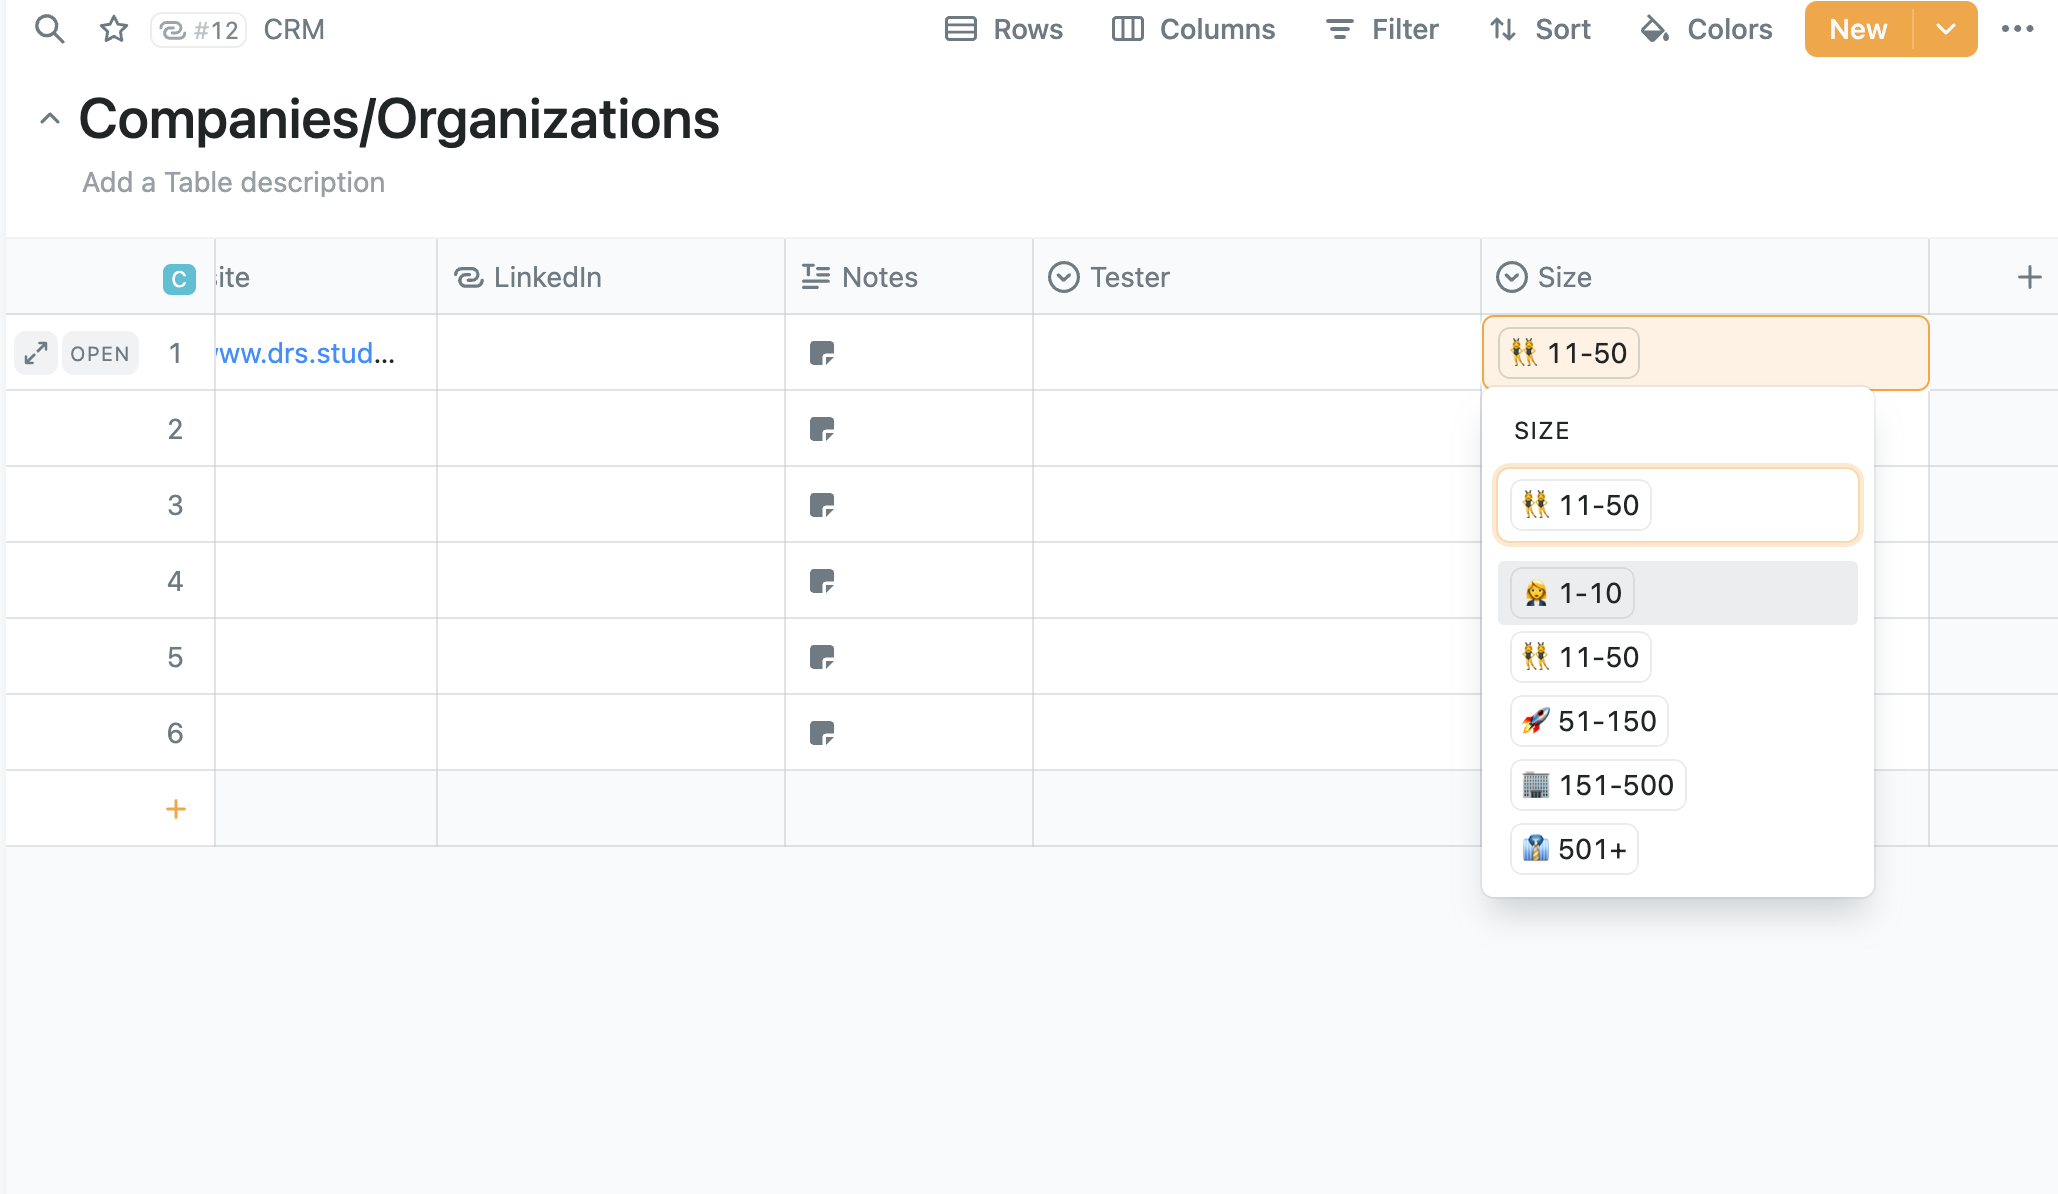Add a new row with orange plus
The width and height of the screenshot is (2058, 1194).
click(x=176, y=809)
